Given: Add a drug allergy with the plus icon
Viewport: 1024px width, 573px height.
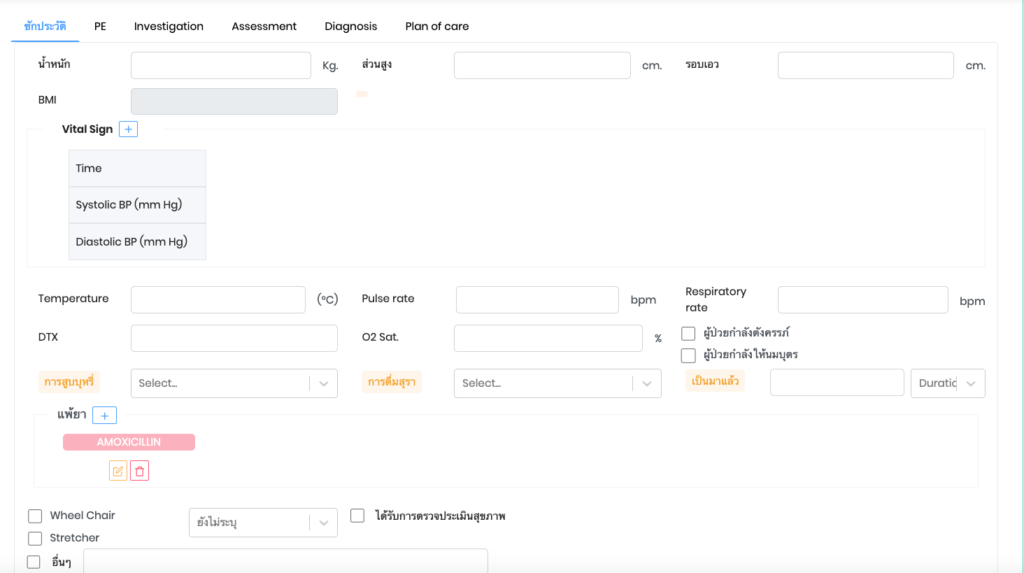Looking at the screenshot, I should click(104, 415).
